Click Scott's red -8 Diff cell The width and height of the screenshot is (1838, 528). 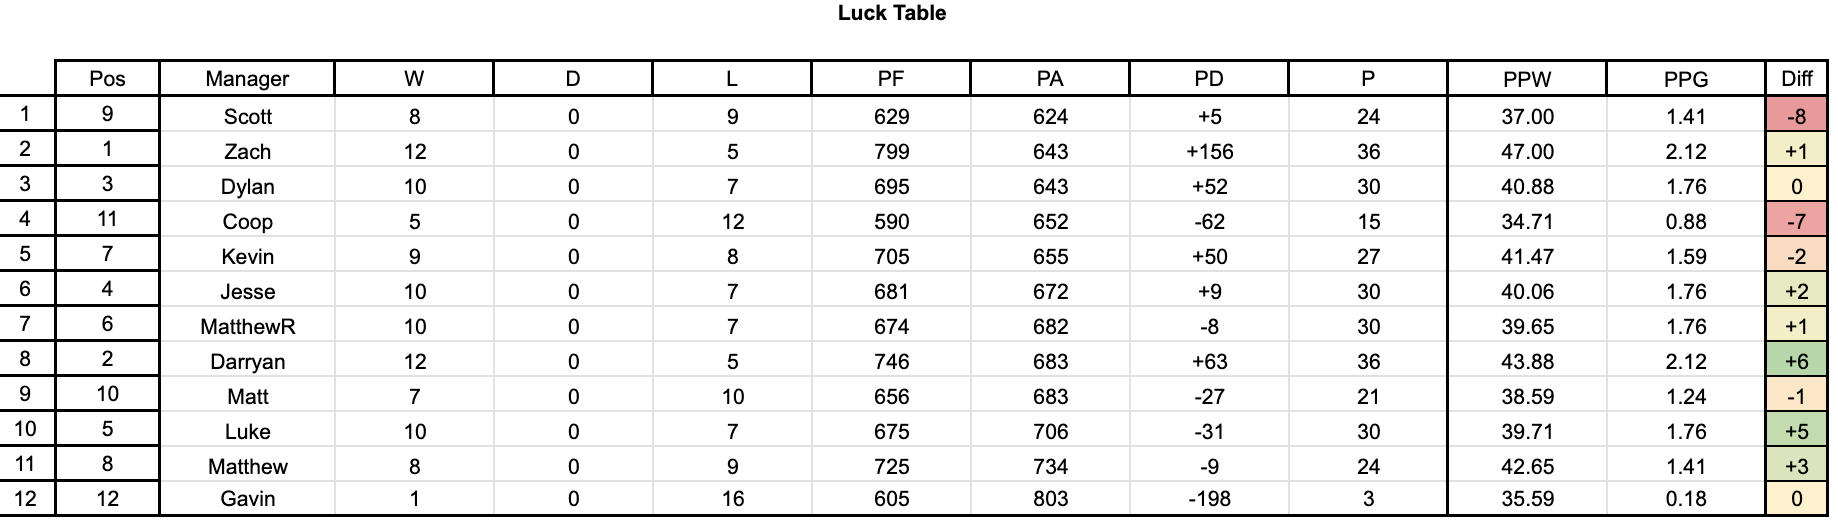[x=1796, y=116]
